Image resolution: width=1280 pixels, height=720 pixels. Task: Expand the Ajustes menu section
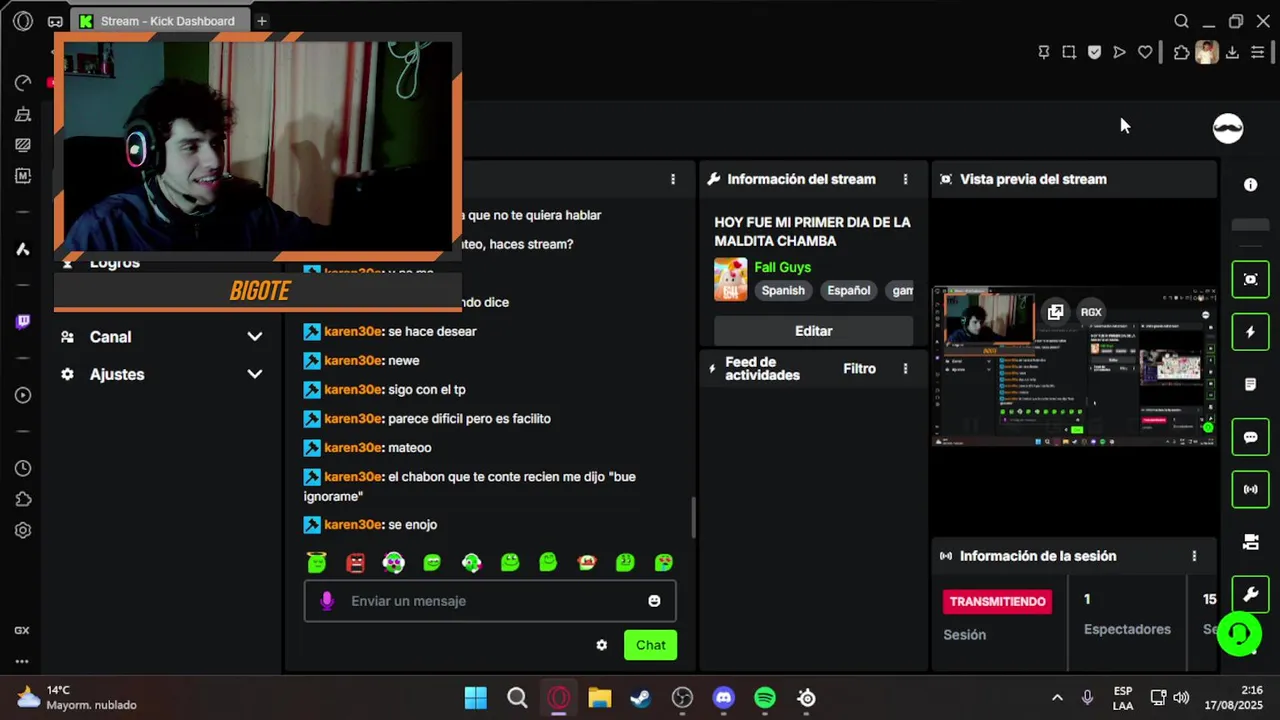pos(160,374)
